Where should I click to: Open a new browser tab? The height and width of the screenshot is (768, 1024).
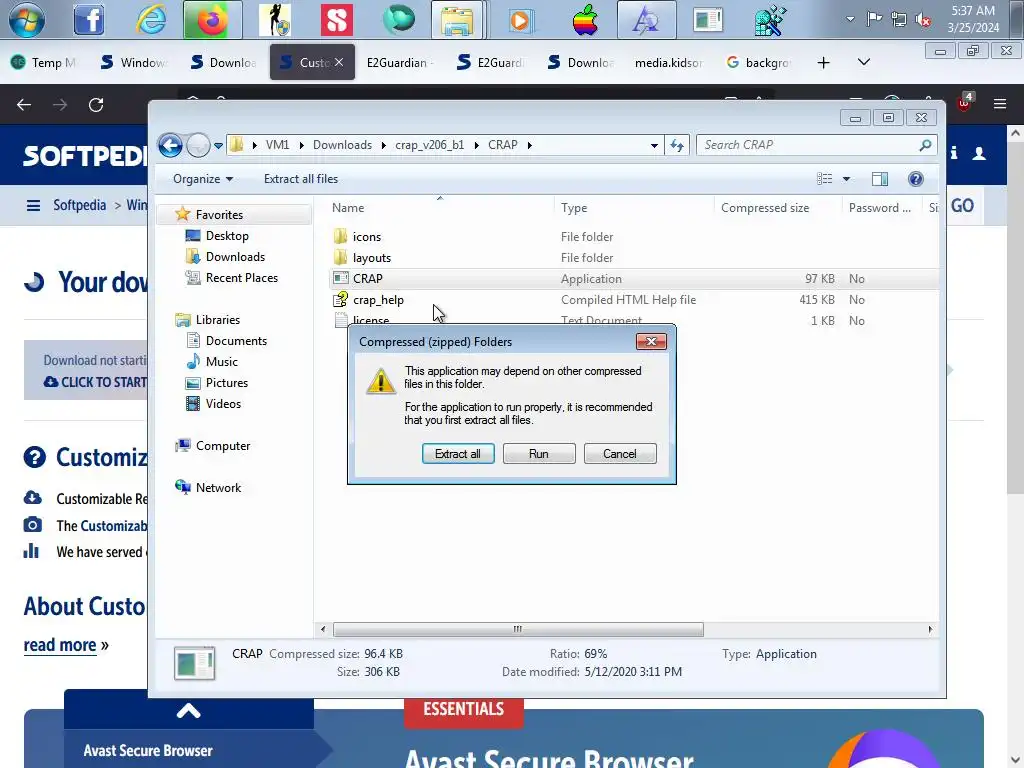pyautogui.click(x=824, y=63)
